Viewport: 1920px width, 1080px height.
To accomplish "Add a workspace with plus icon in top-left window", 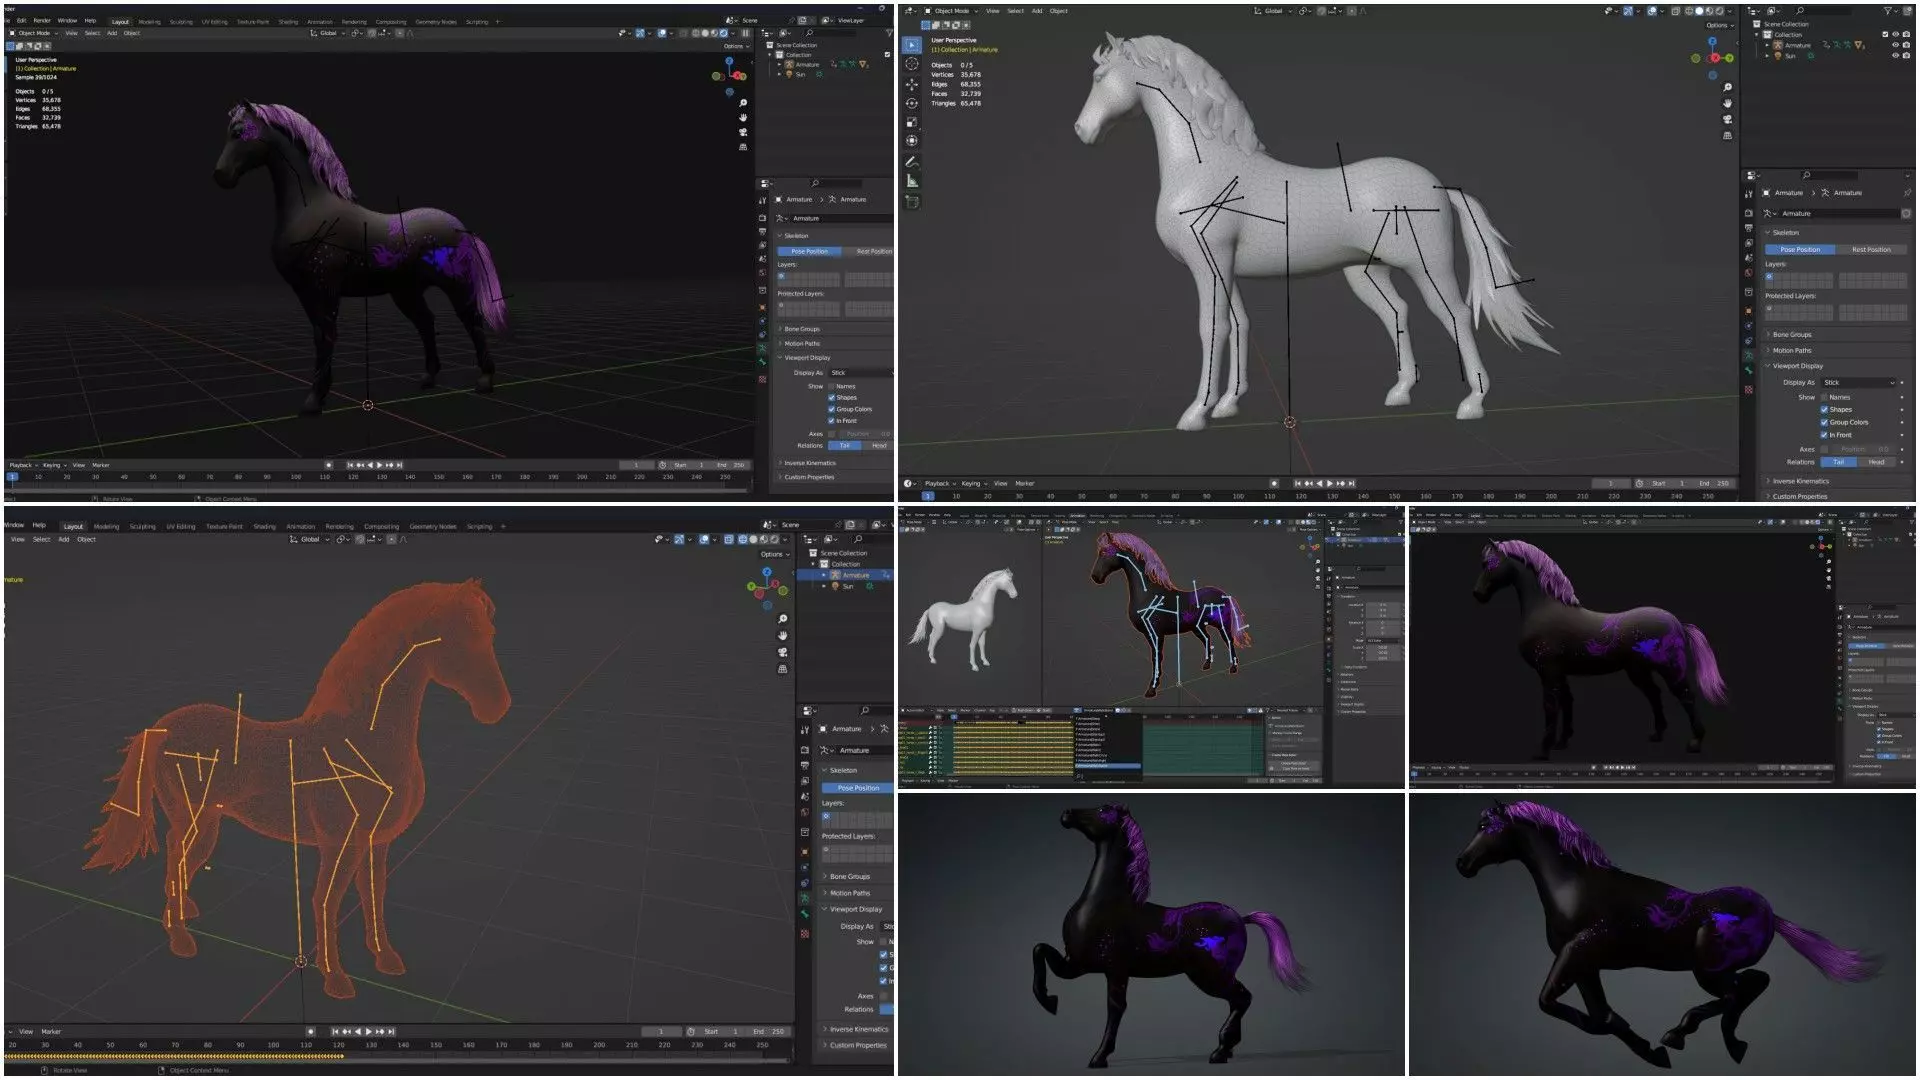I will tap(497, 21).
